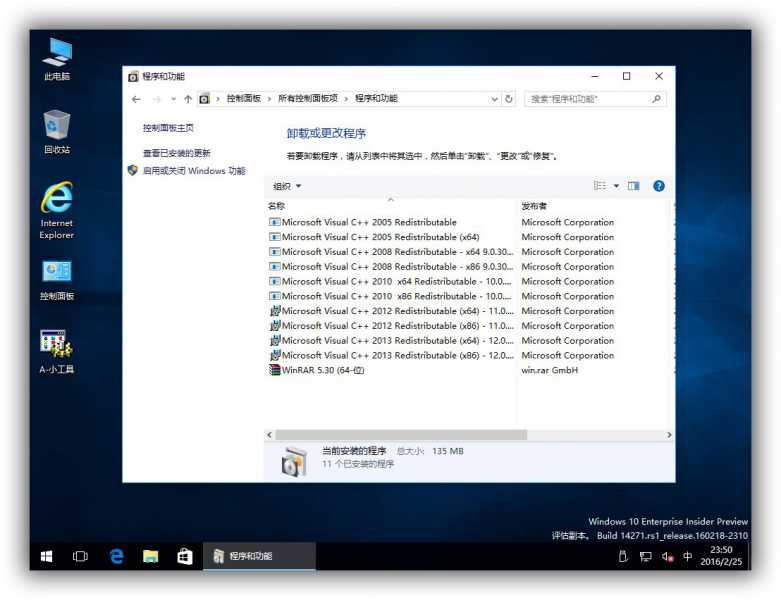Screen dimensions: 781x600
Task: Expand the chevron after 控制面板 breadcrumb
Action: (269, 99)
